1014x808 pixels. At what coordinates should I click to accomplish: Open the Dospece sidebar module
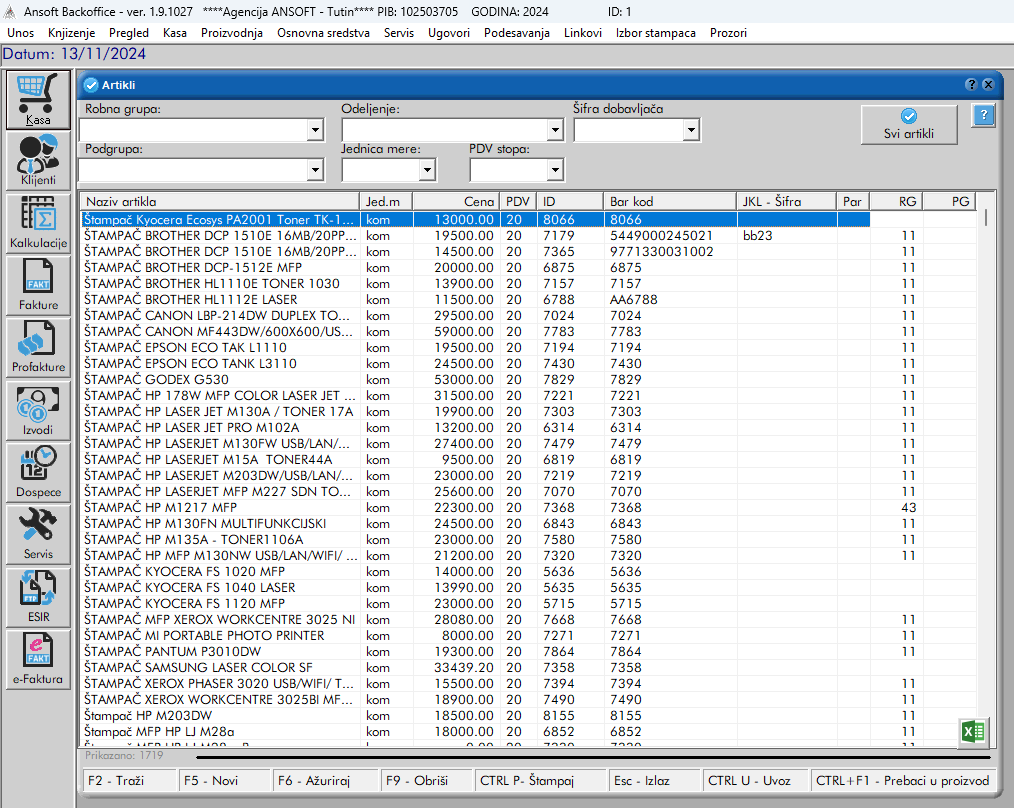point(38,472)
